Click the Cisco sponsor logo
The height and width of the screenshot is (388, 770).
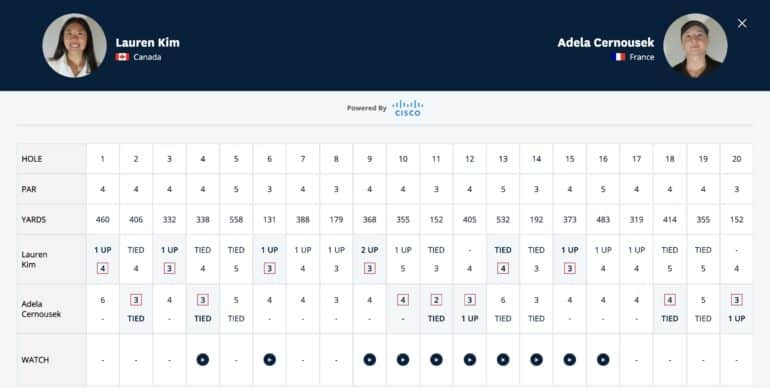(408, 108)
